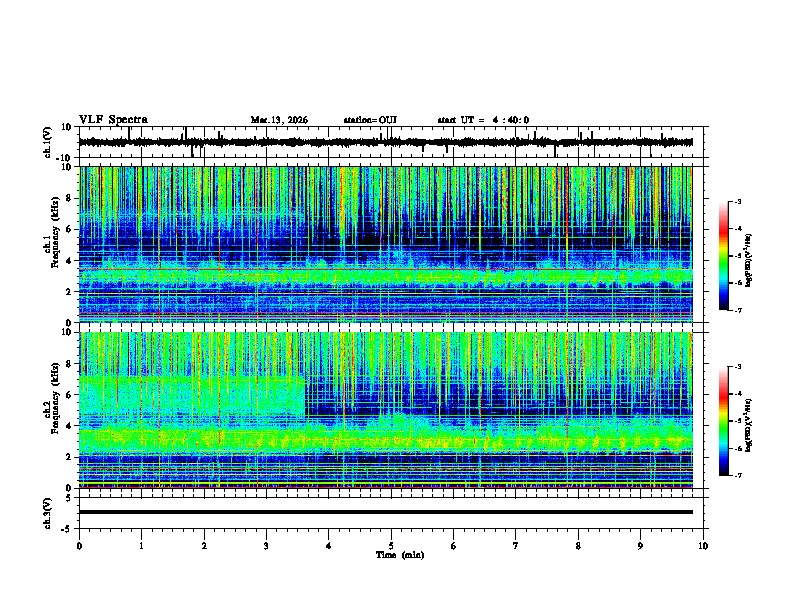Click the "station=OUI" header text
The image size is (792, 612).
point(370,120)
